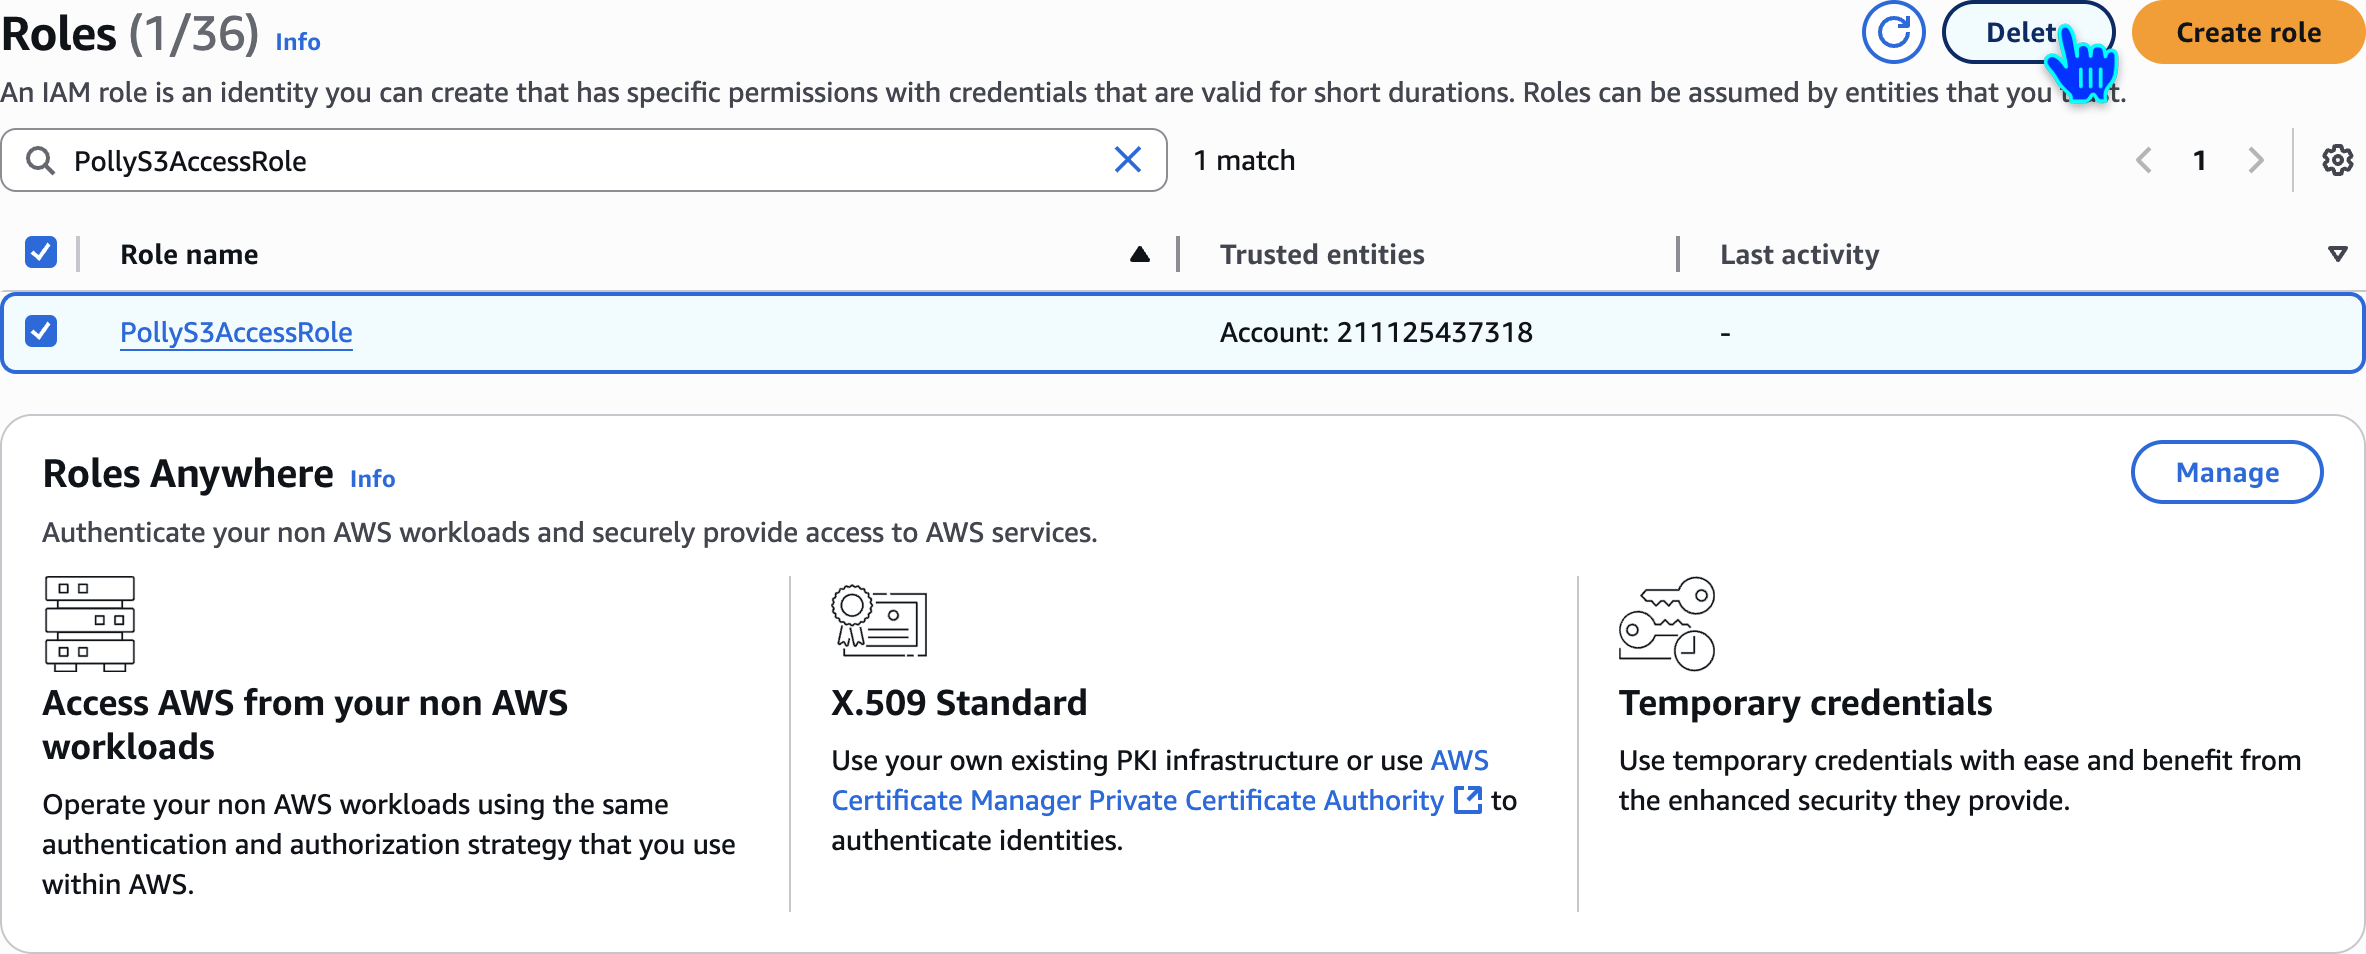Click the Trusted entities column header
Image resolution: width=2366 pixels, height=954 pixels.
pos(1322,254)
